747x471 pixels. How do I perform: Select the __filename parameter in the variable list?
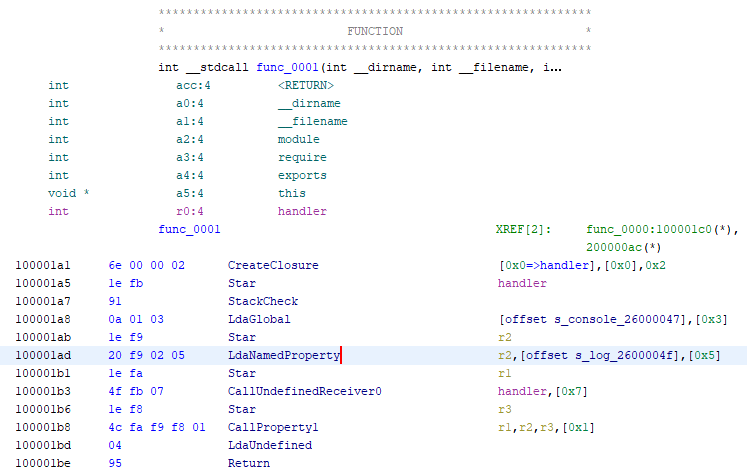313,121
